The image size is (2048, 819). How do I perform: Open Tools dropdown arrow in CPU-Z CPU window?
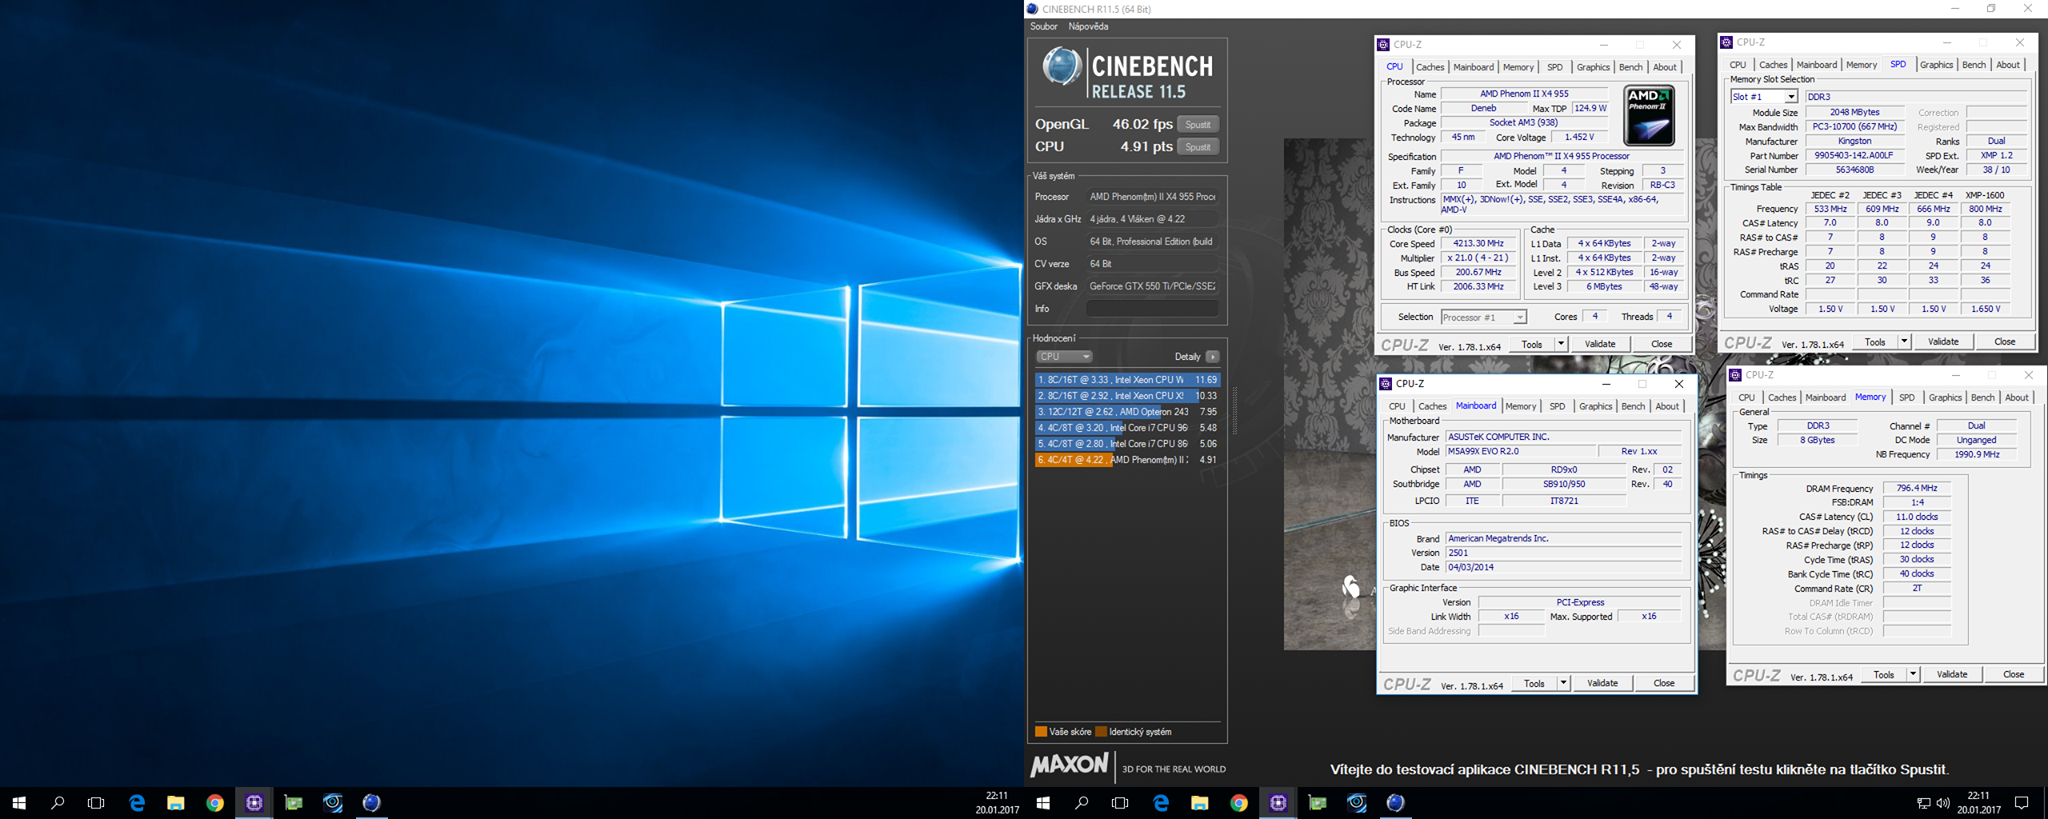coord(1561,344)
